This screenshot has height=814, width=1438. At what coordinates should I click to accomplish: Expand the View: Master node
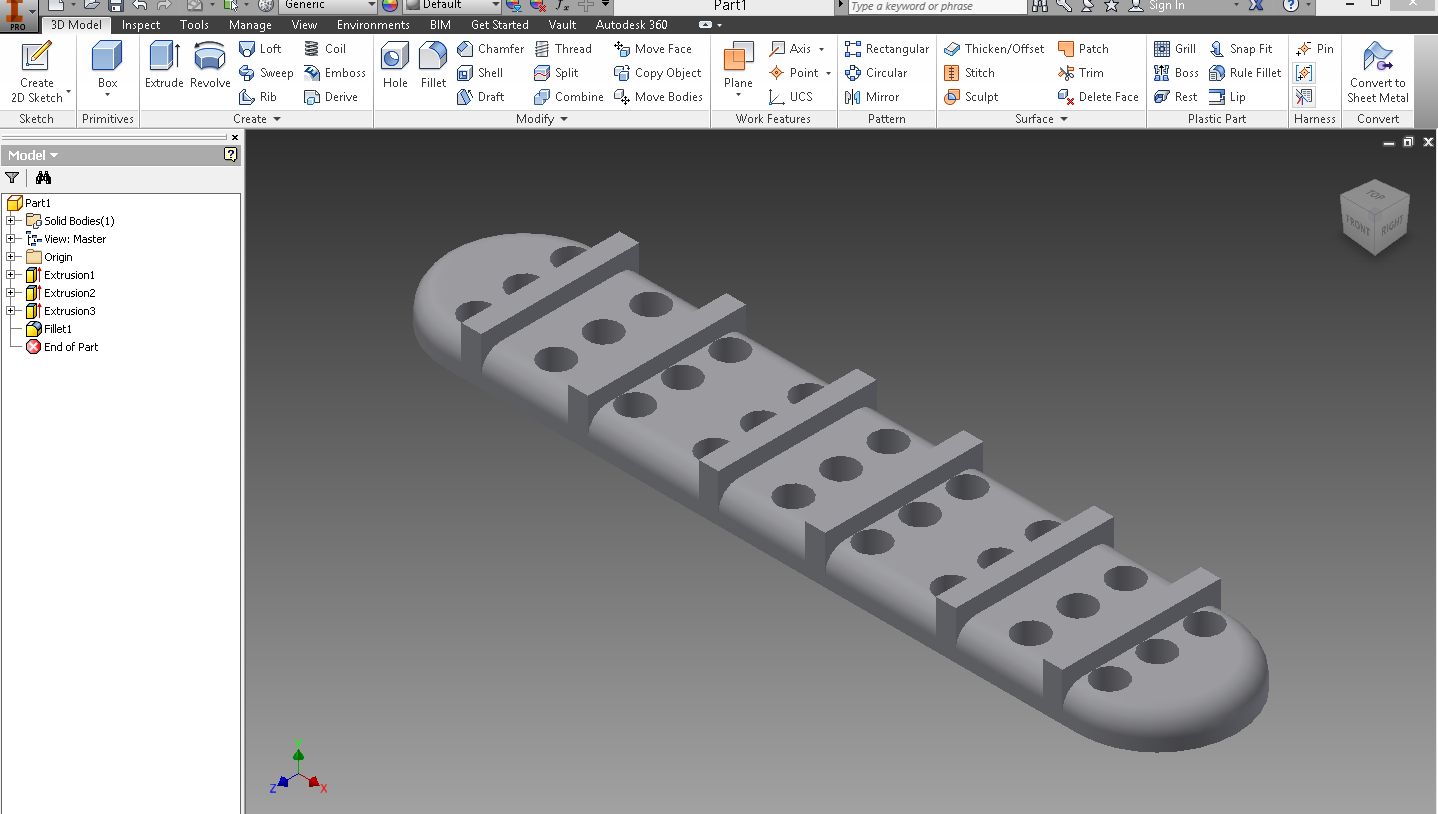11,239
